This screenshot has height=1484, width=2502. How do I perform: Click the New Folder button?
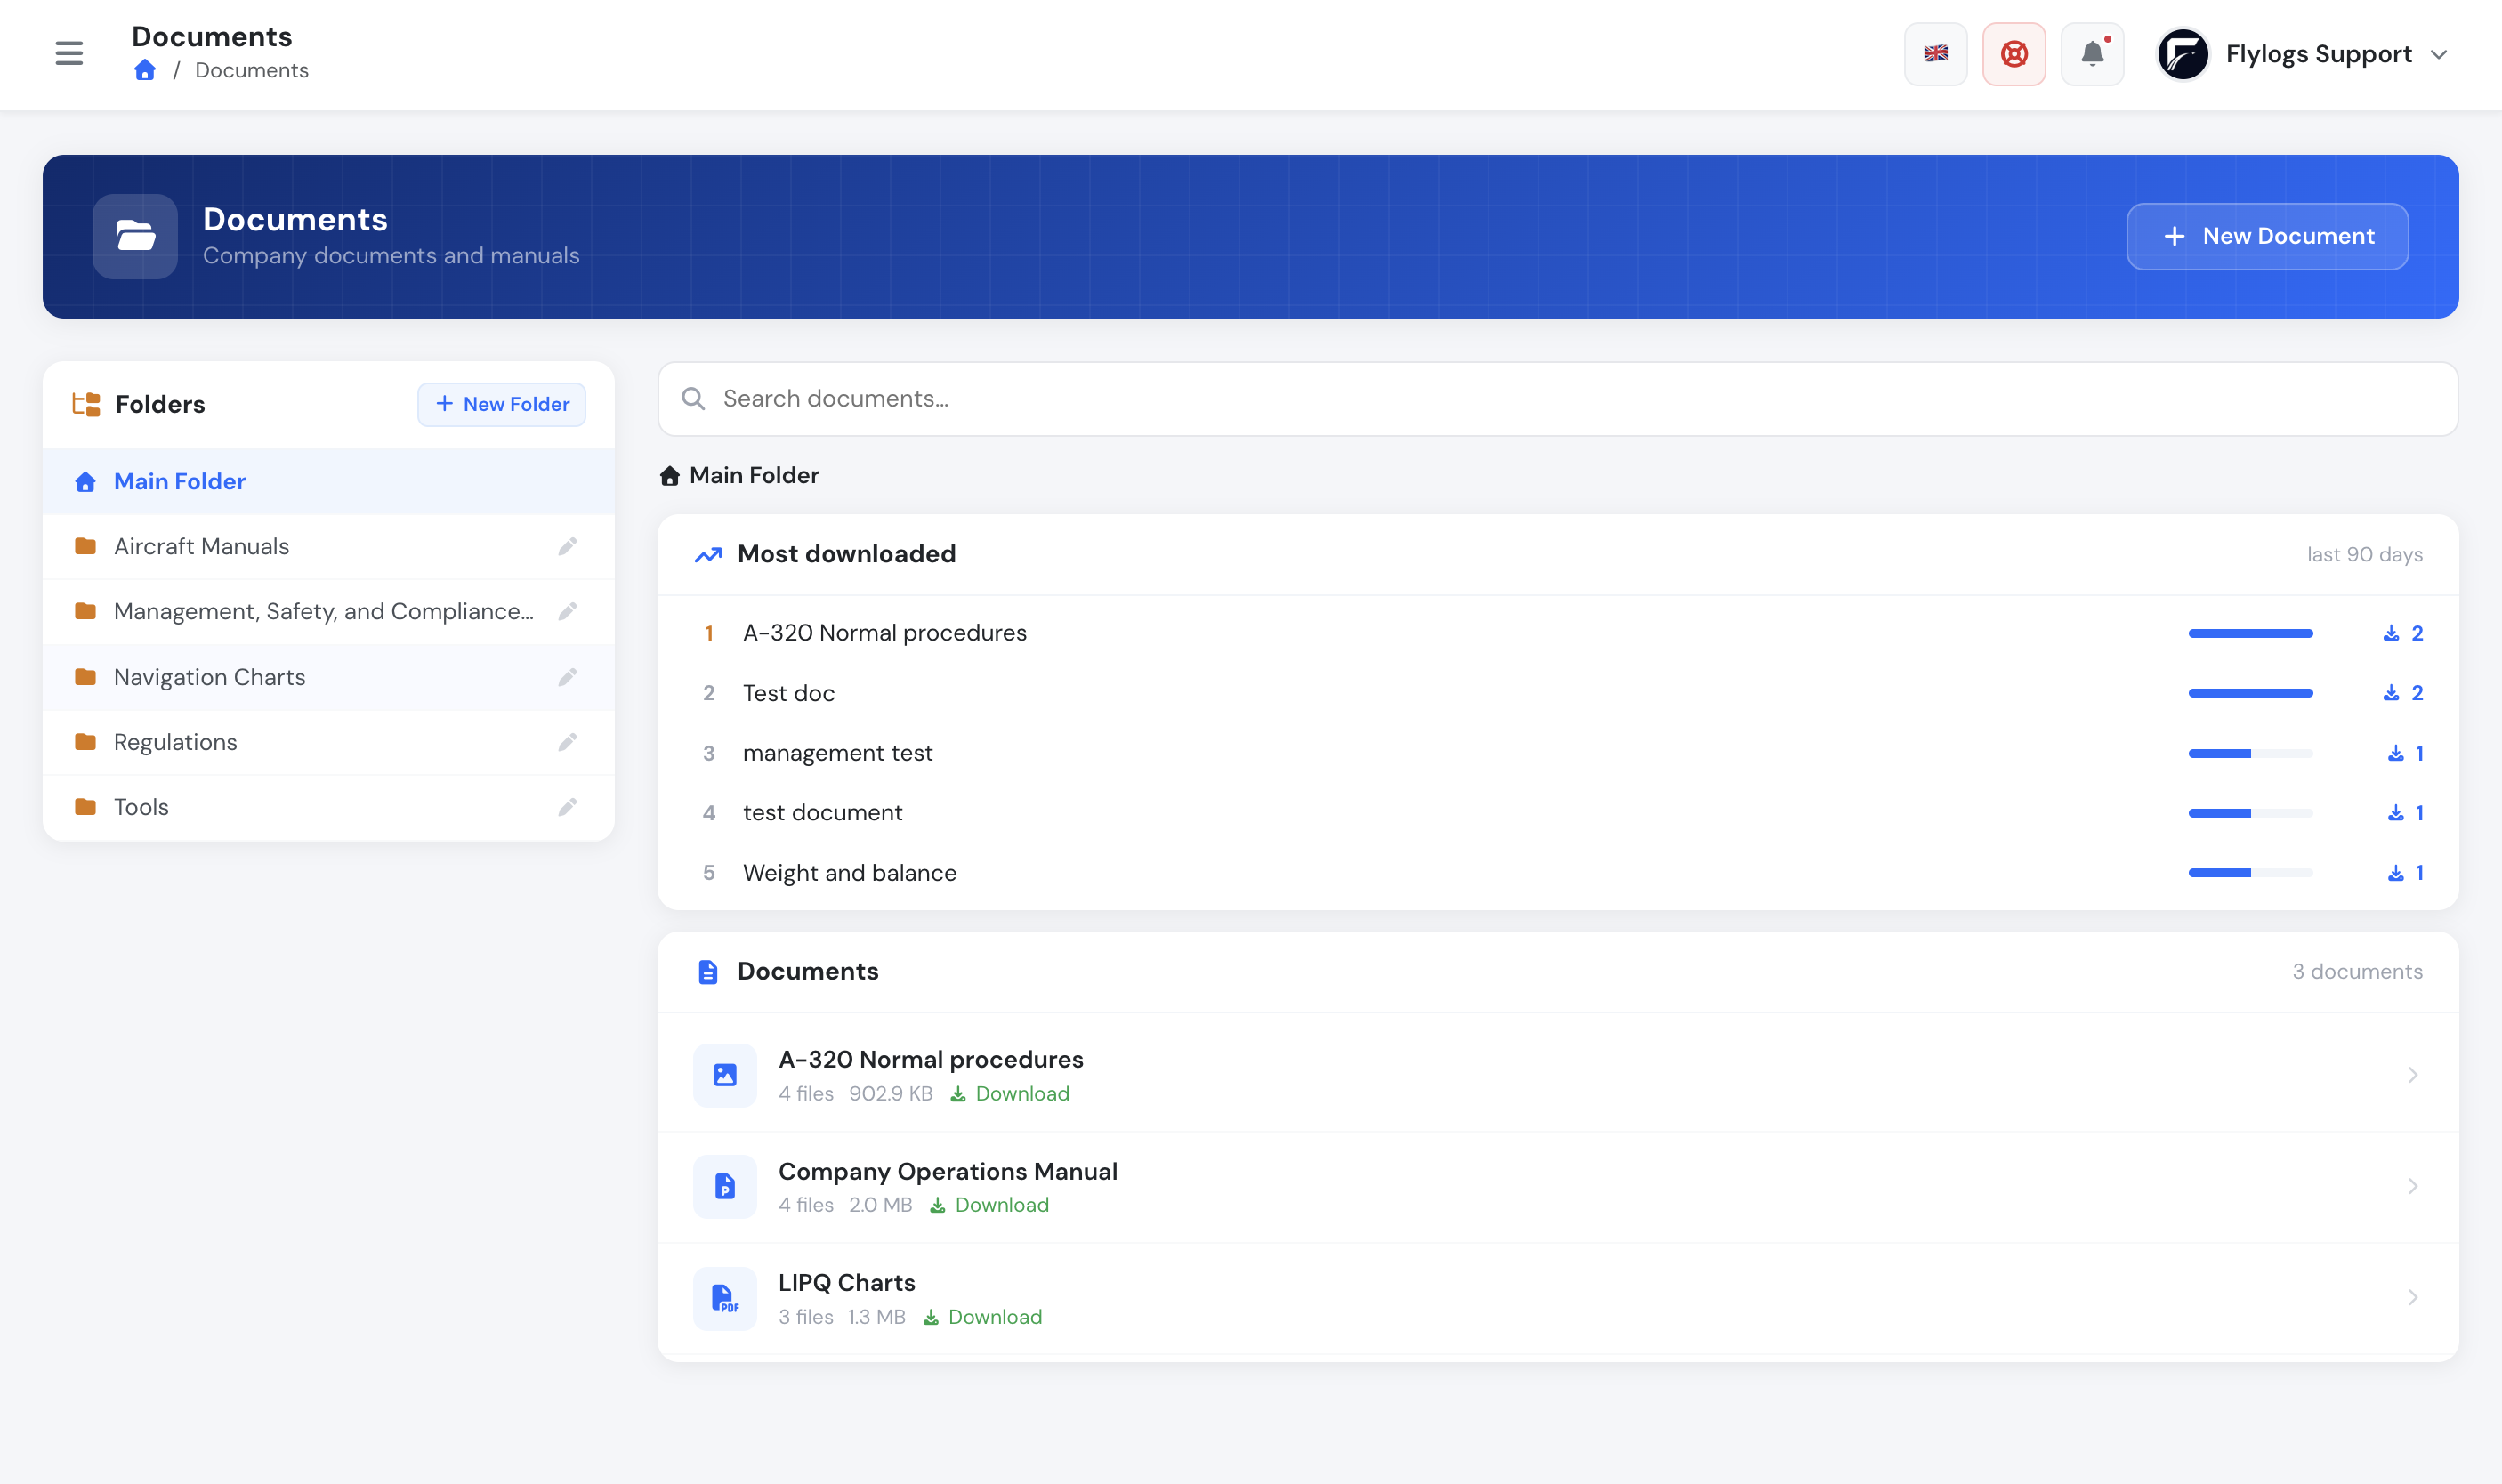pyautogui.click(x=501, y=404)
